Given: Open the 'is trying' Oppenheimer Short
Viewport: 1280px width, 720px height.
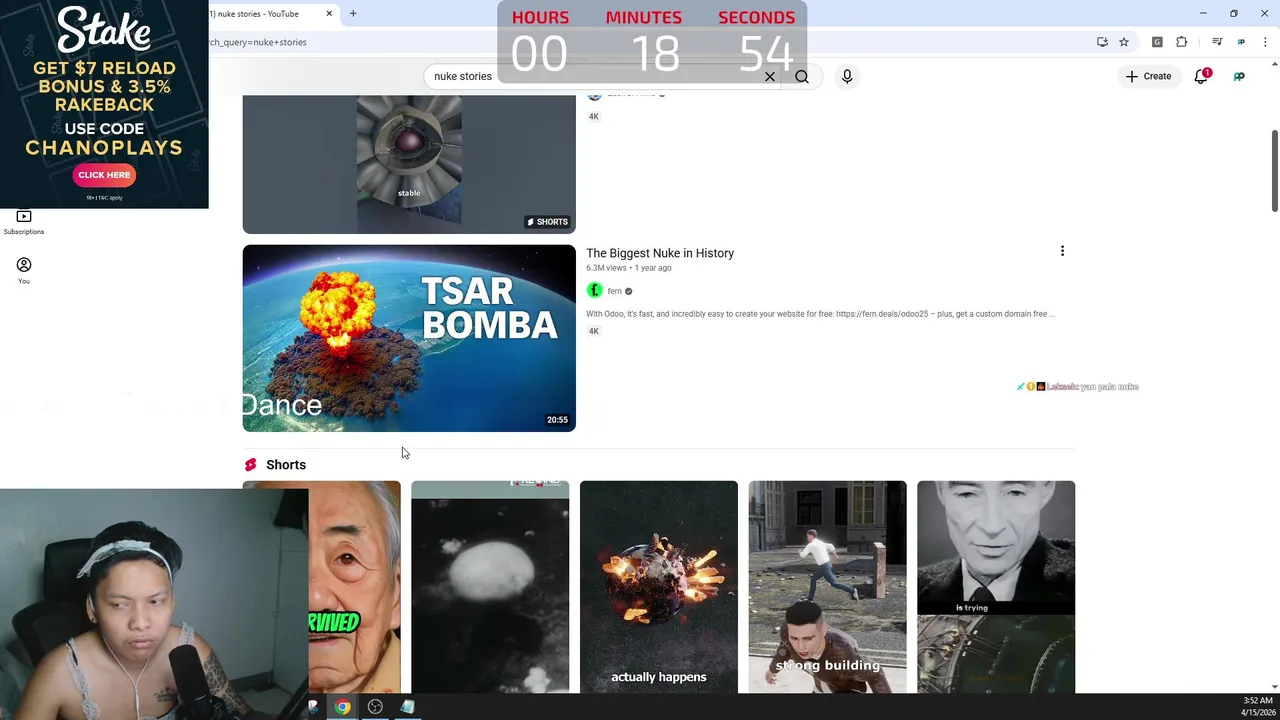Looking at the screenshot, I should pyautogui.click(x=996, y=587).
